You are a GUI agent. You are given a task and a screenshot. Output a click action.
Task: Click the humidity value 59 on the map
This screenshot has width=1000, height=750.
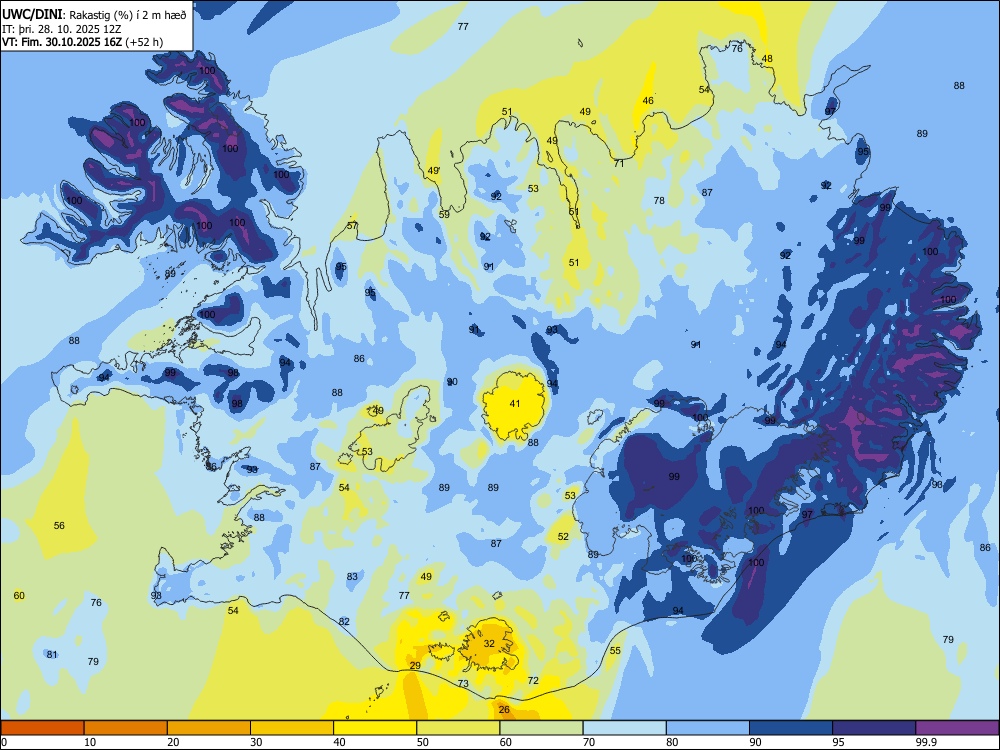tap(444, 214)
